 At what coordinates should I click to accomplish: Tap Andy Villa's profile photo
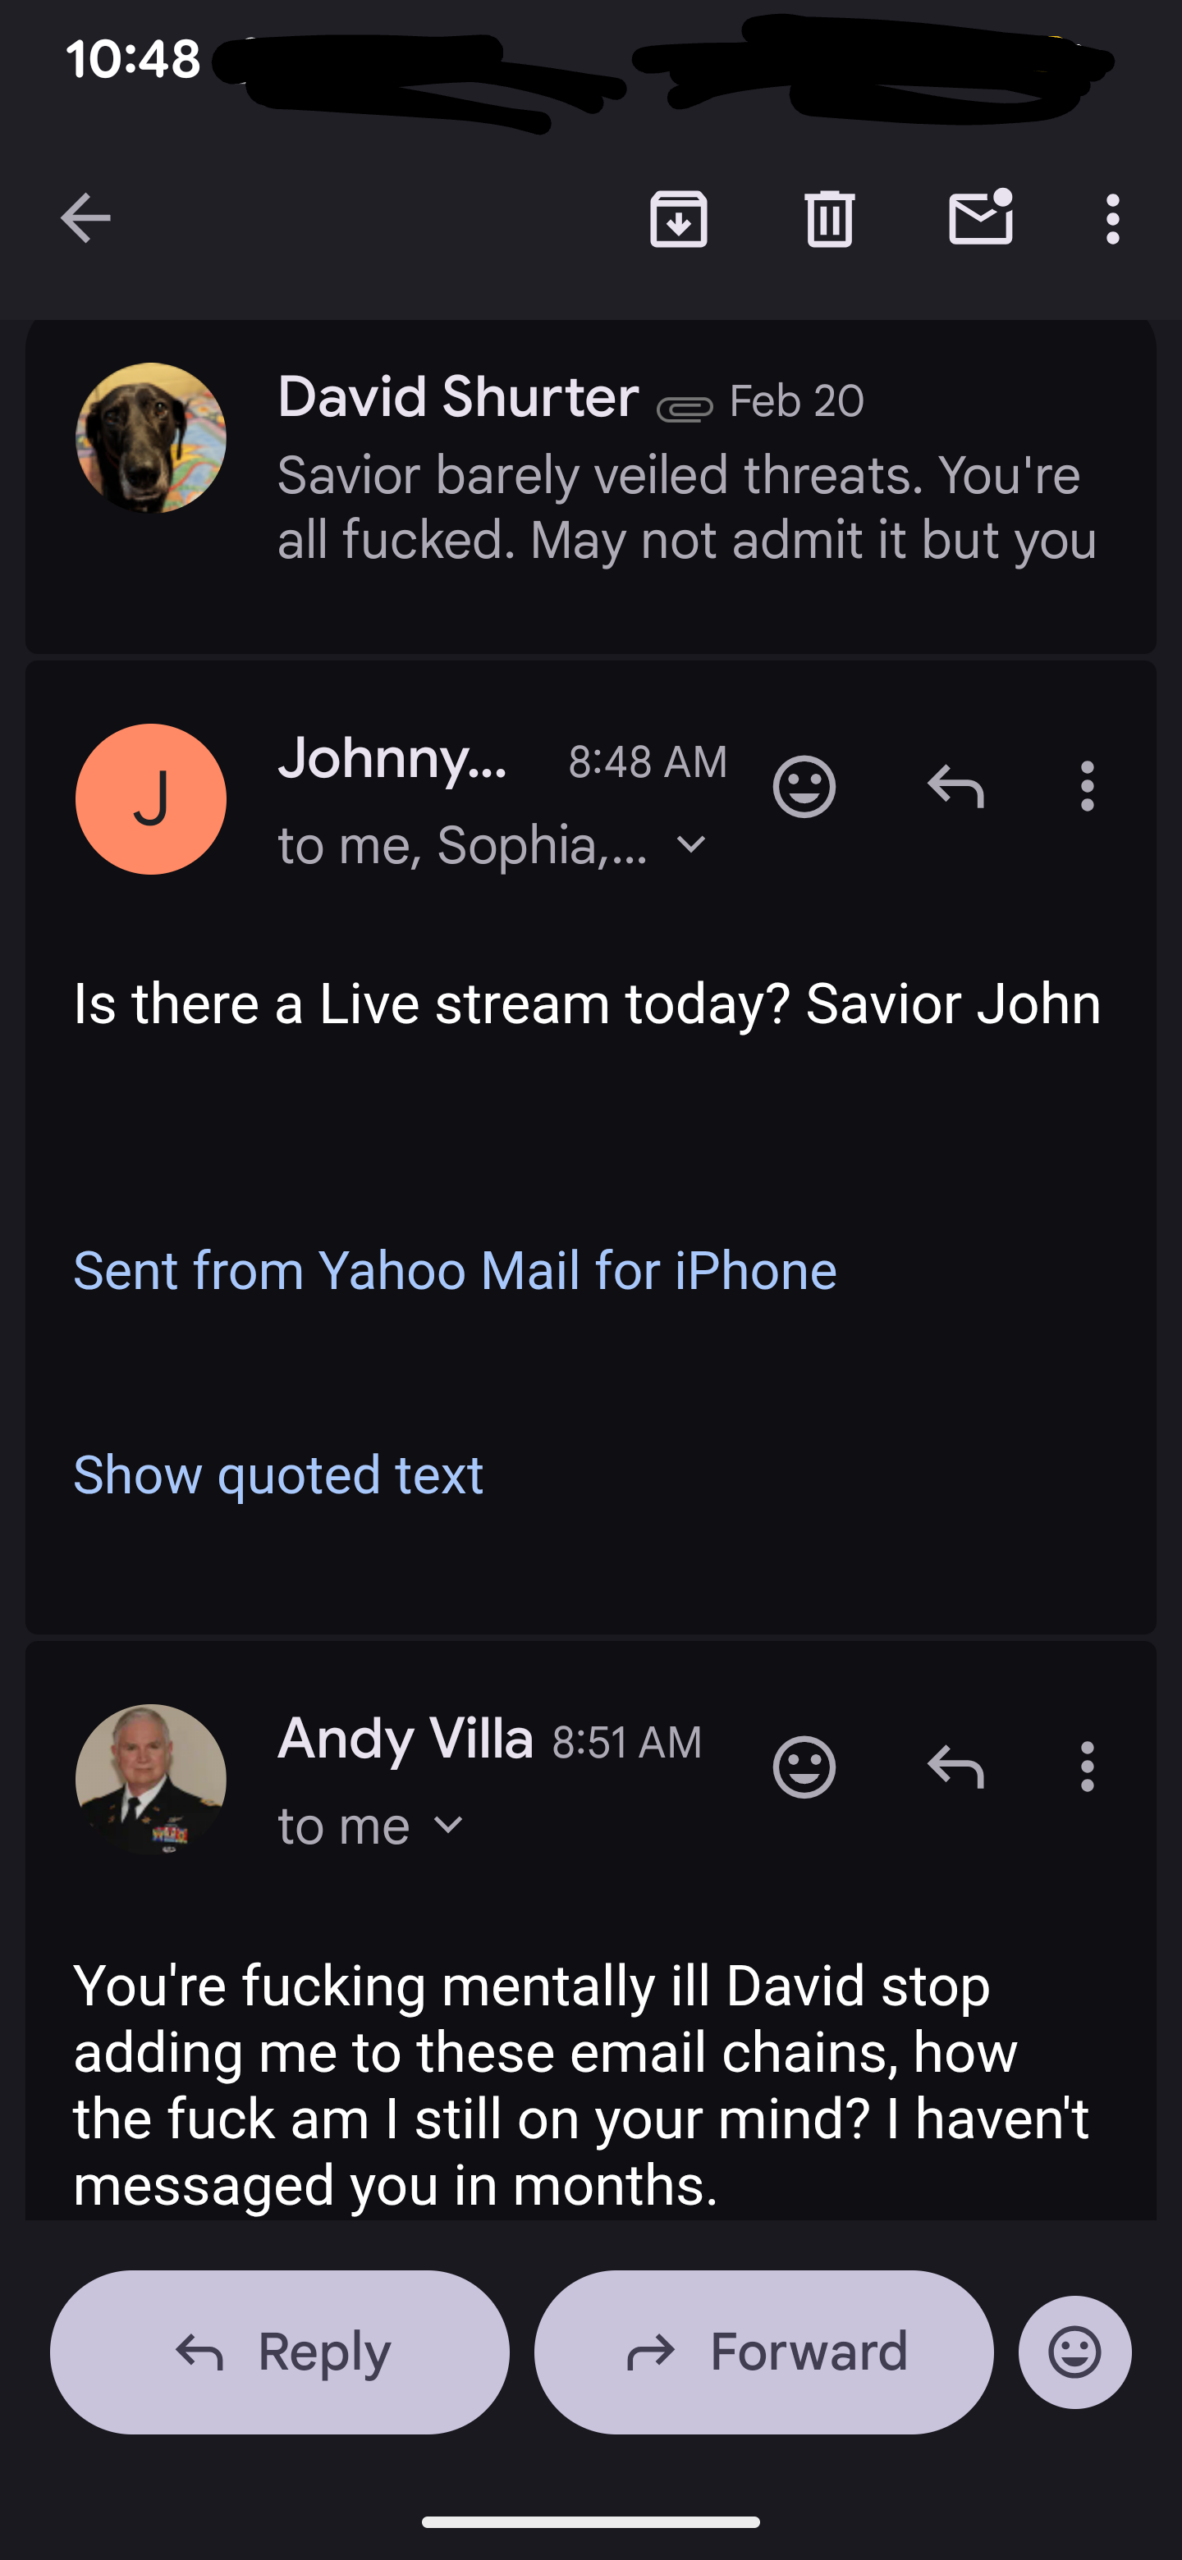coord(151,1778)
